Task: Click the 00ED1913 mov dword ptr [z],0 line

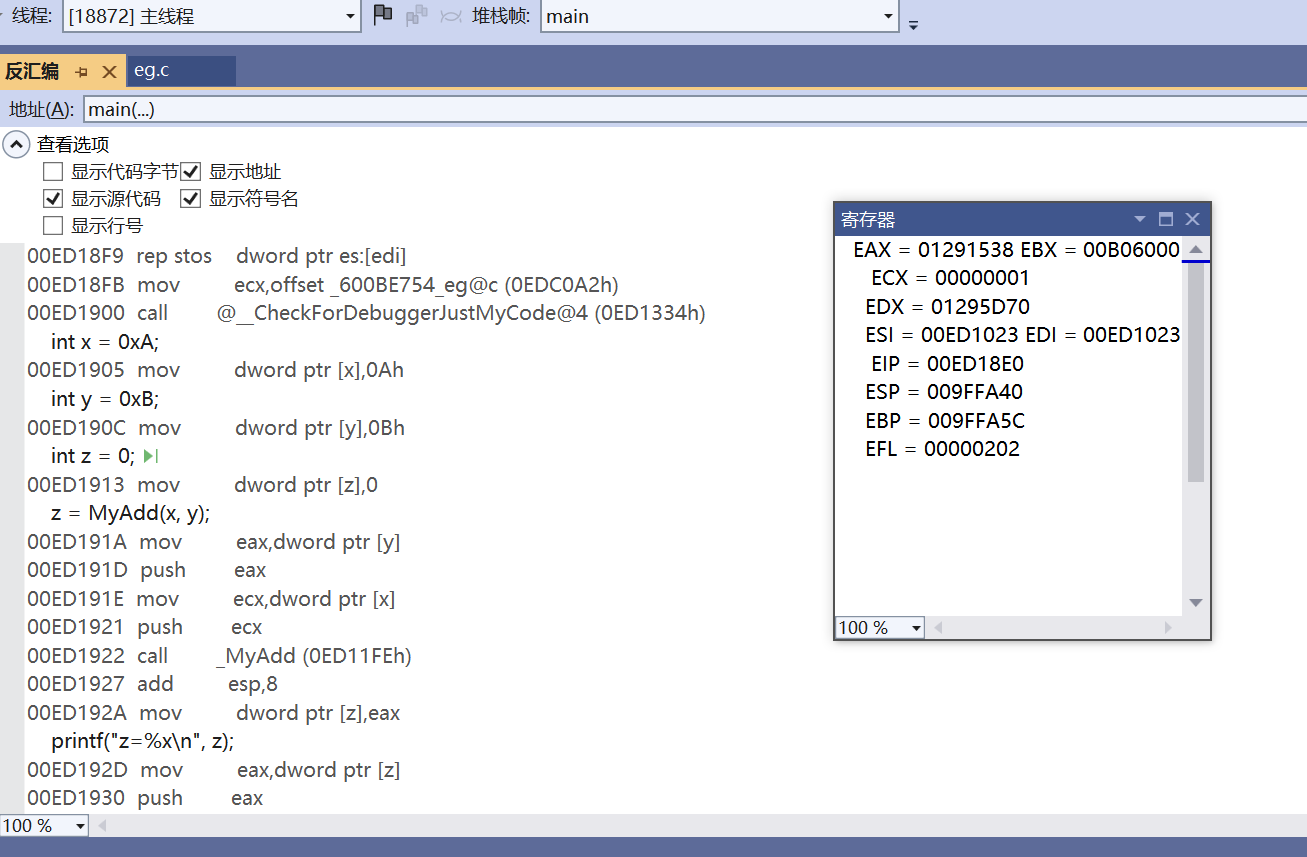Action: point(203,485)
